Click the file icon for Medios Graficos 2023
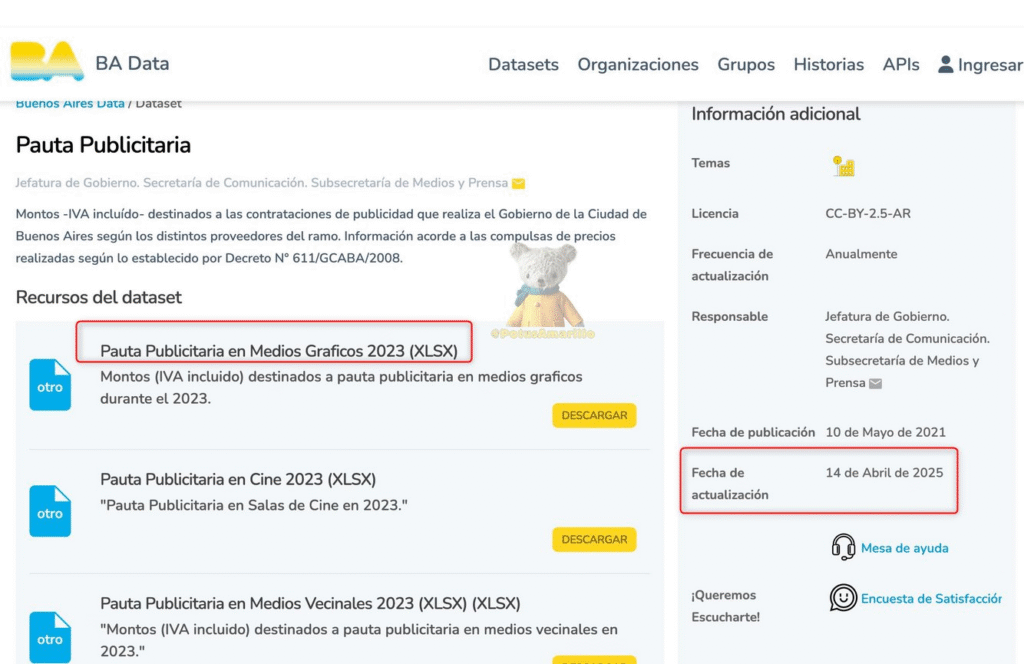1024x664 pixels. pyautogui.click(x=50, y=385)
